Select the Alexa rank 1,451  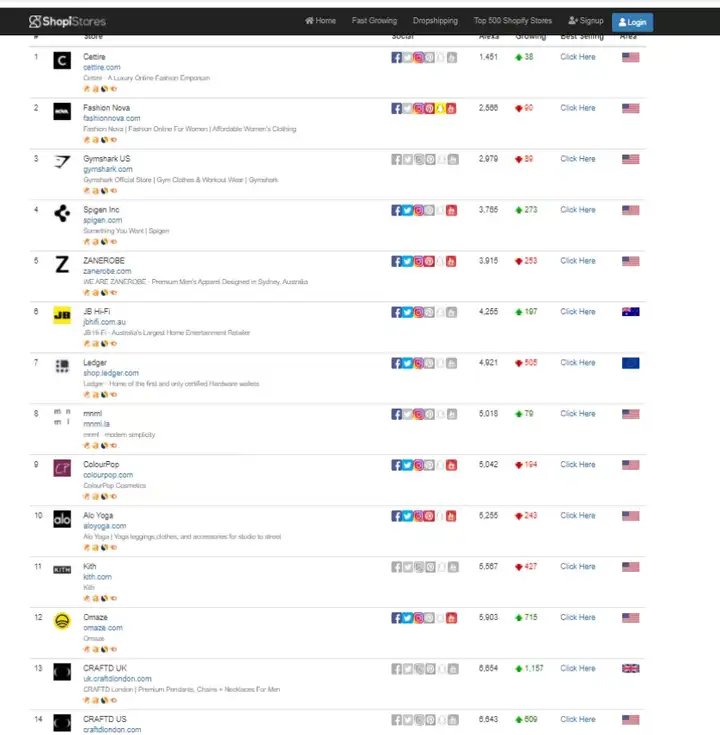pos(488,57)
